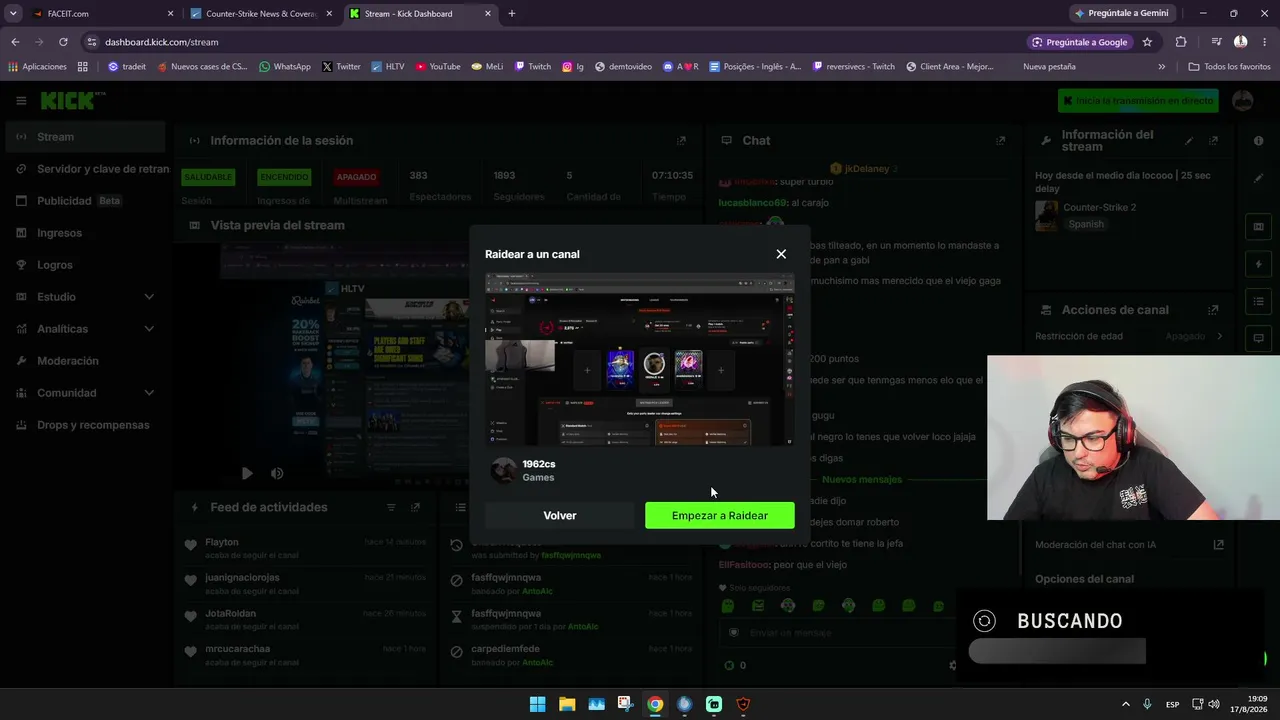Click the chat bubble icon in the right rail
Viewport: 1280px width, 720px height.
(x=1259, y=338)
